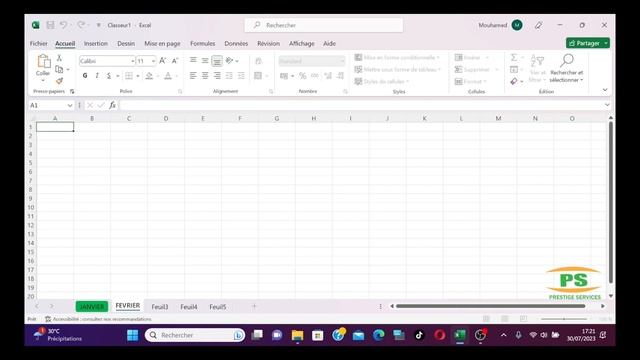Image resolution: width=640 pixels, height=360 pixels.
Task: Decrease font size with smaller A icon
Action: pos(175,61)
